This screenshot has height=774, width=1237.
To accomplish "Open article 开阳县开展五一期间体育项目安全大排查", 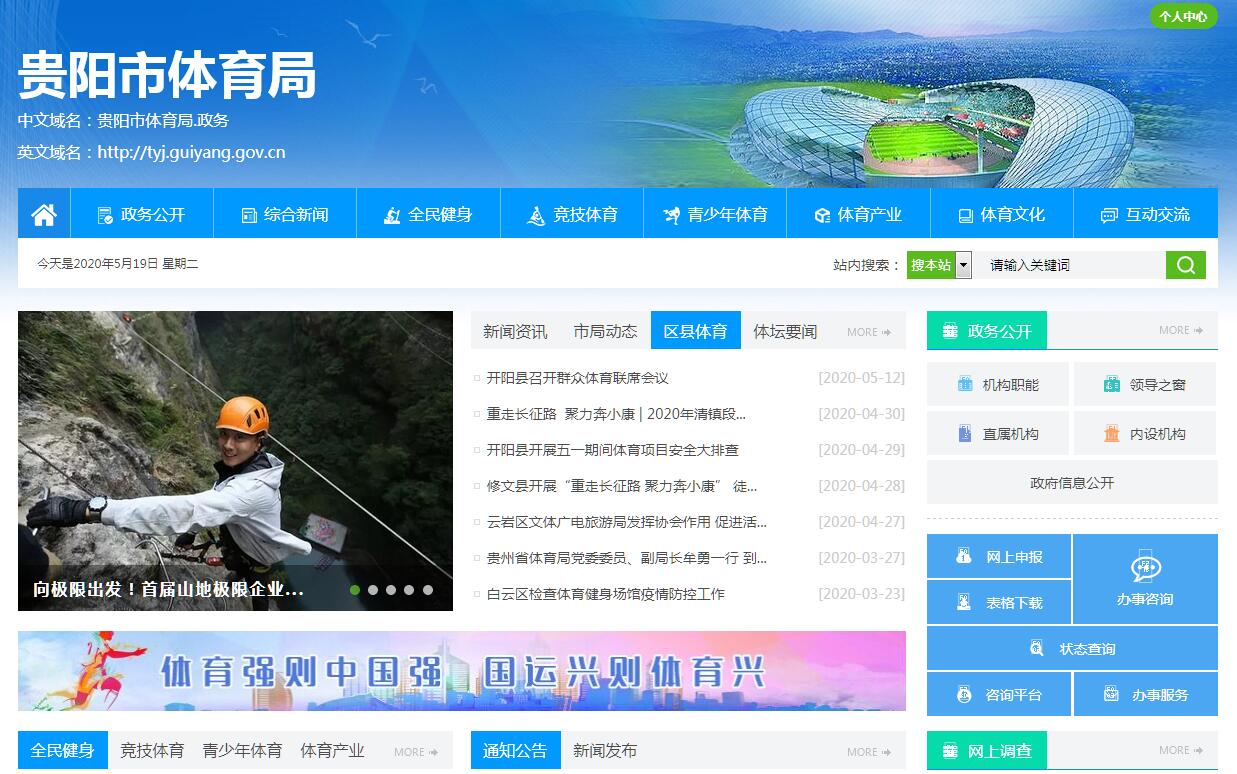I will 612,450.
